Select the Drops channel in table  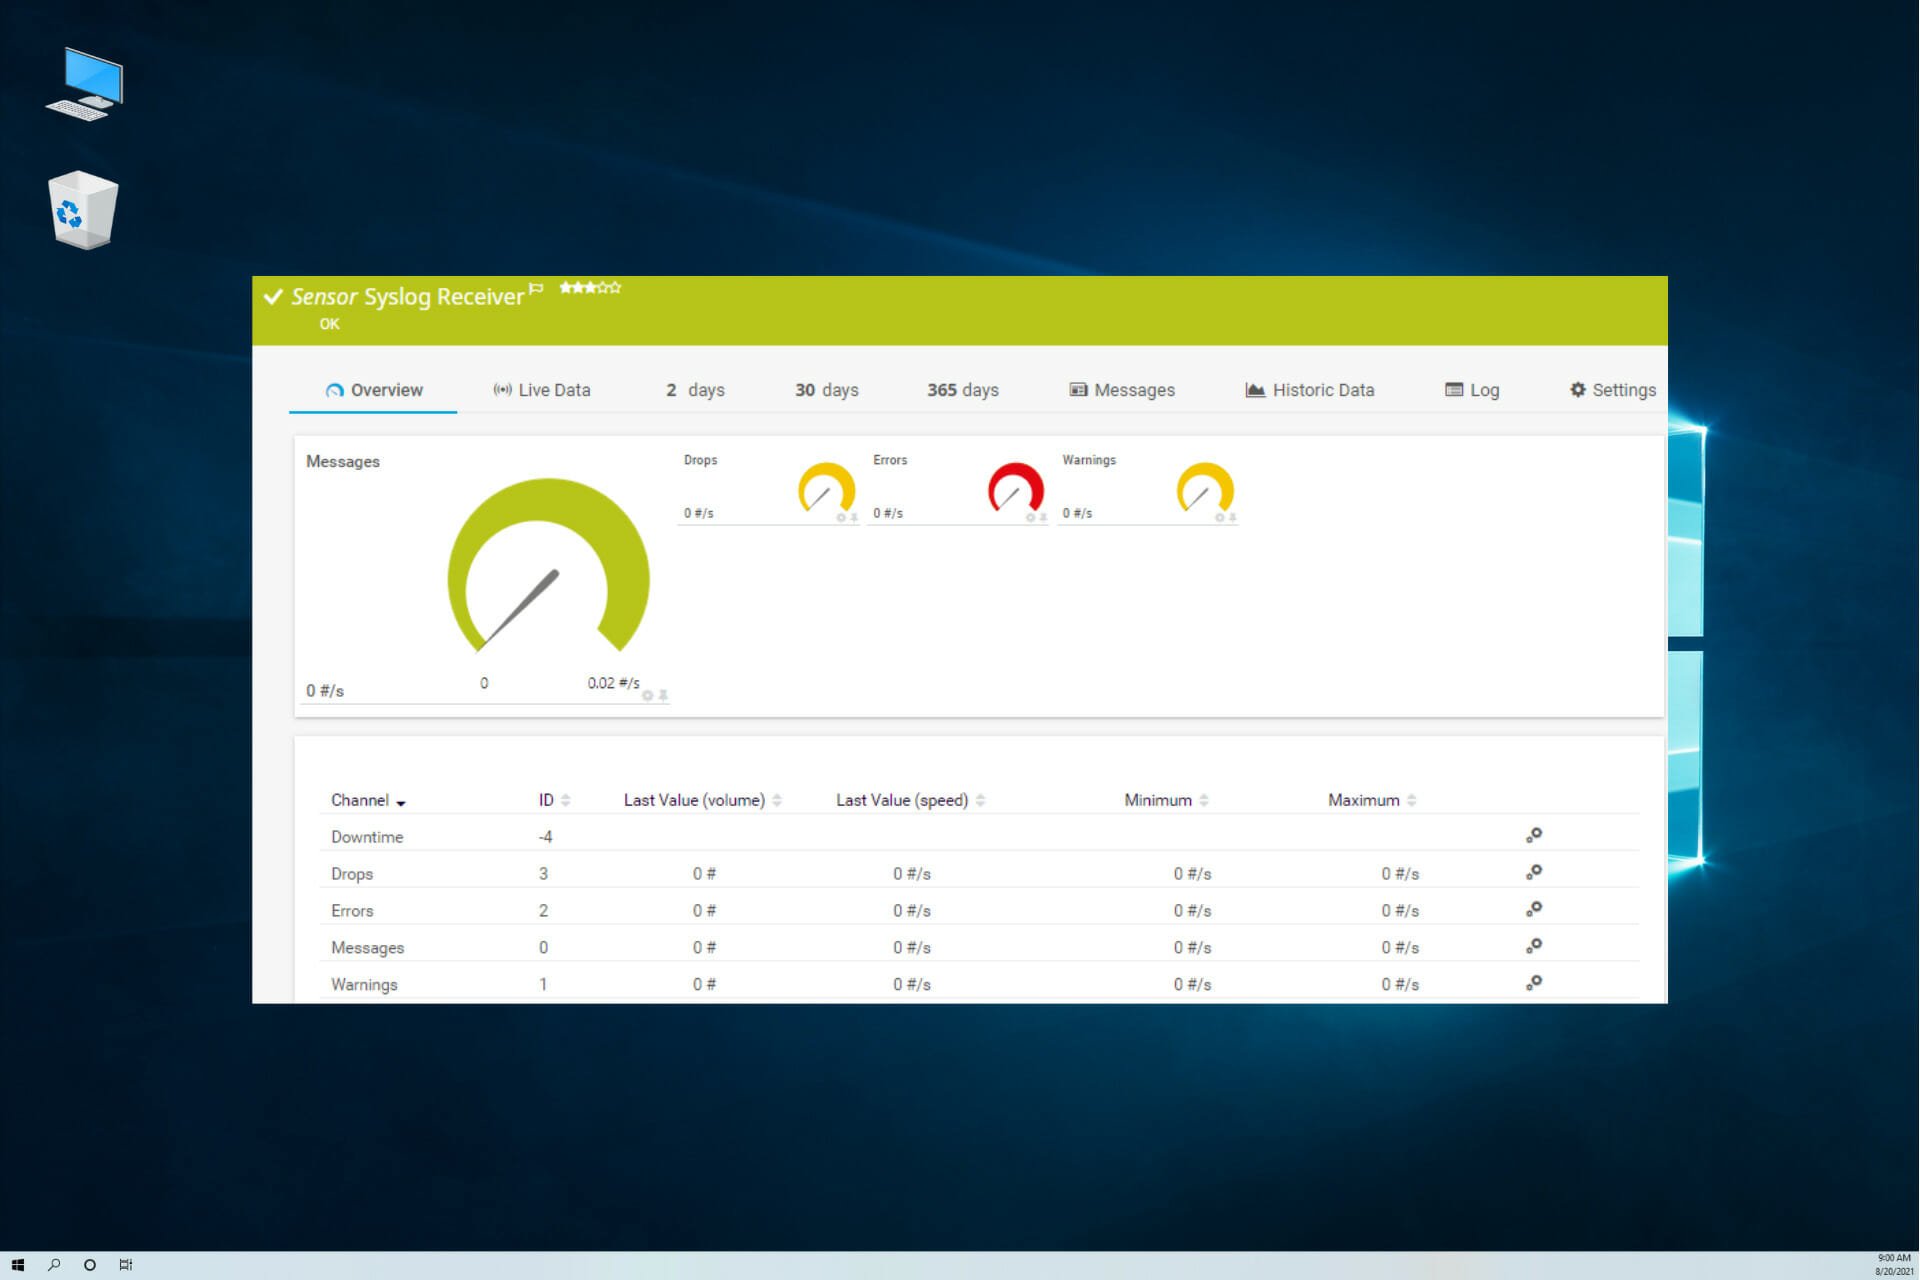pyautogui.click(x=352, y=874)
